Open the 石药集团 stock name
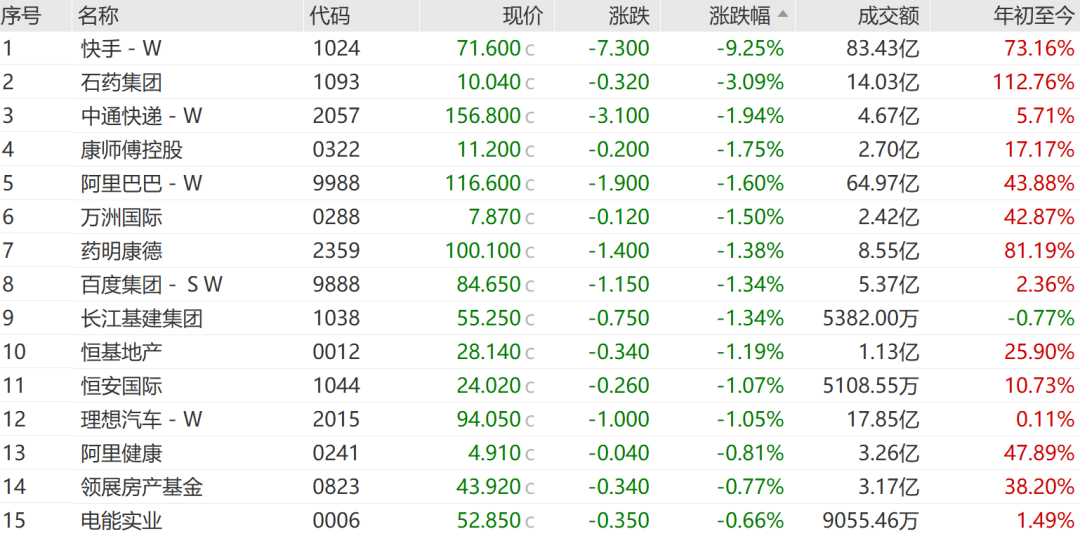This screenshot has width=1080, height=534. tap(121, 83)
